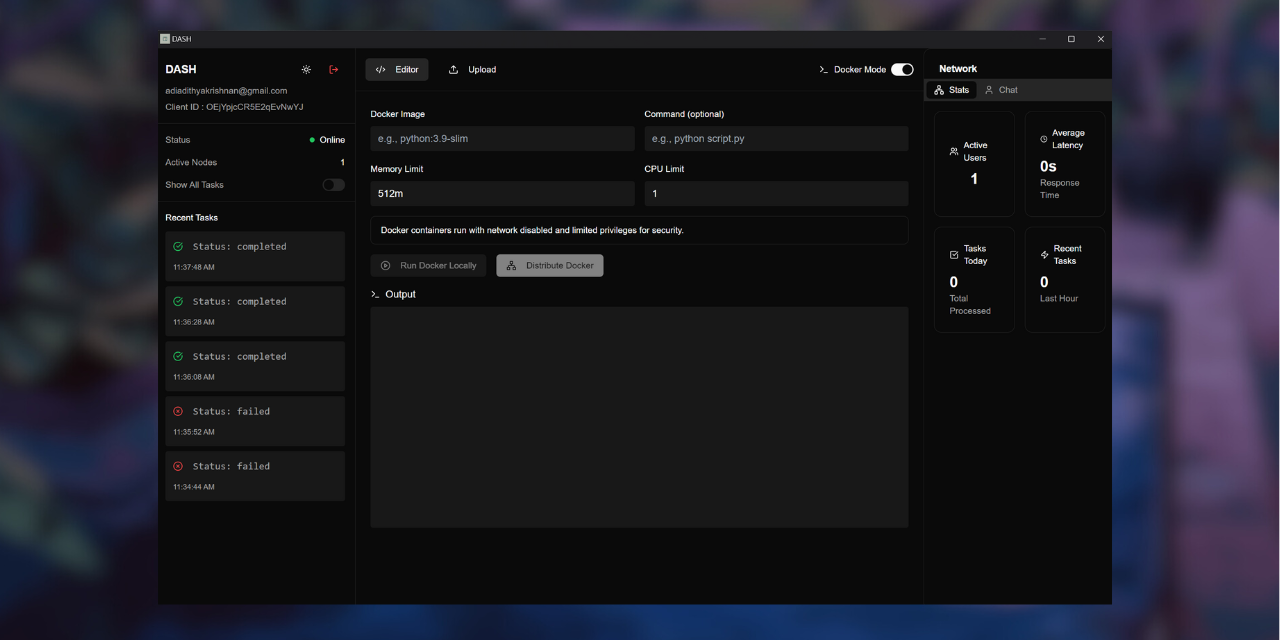Viewport: 1280px width, 640px height.
Task: Click the code </> icon on Editor button
Action: [x=381, y=69]
